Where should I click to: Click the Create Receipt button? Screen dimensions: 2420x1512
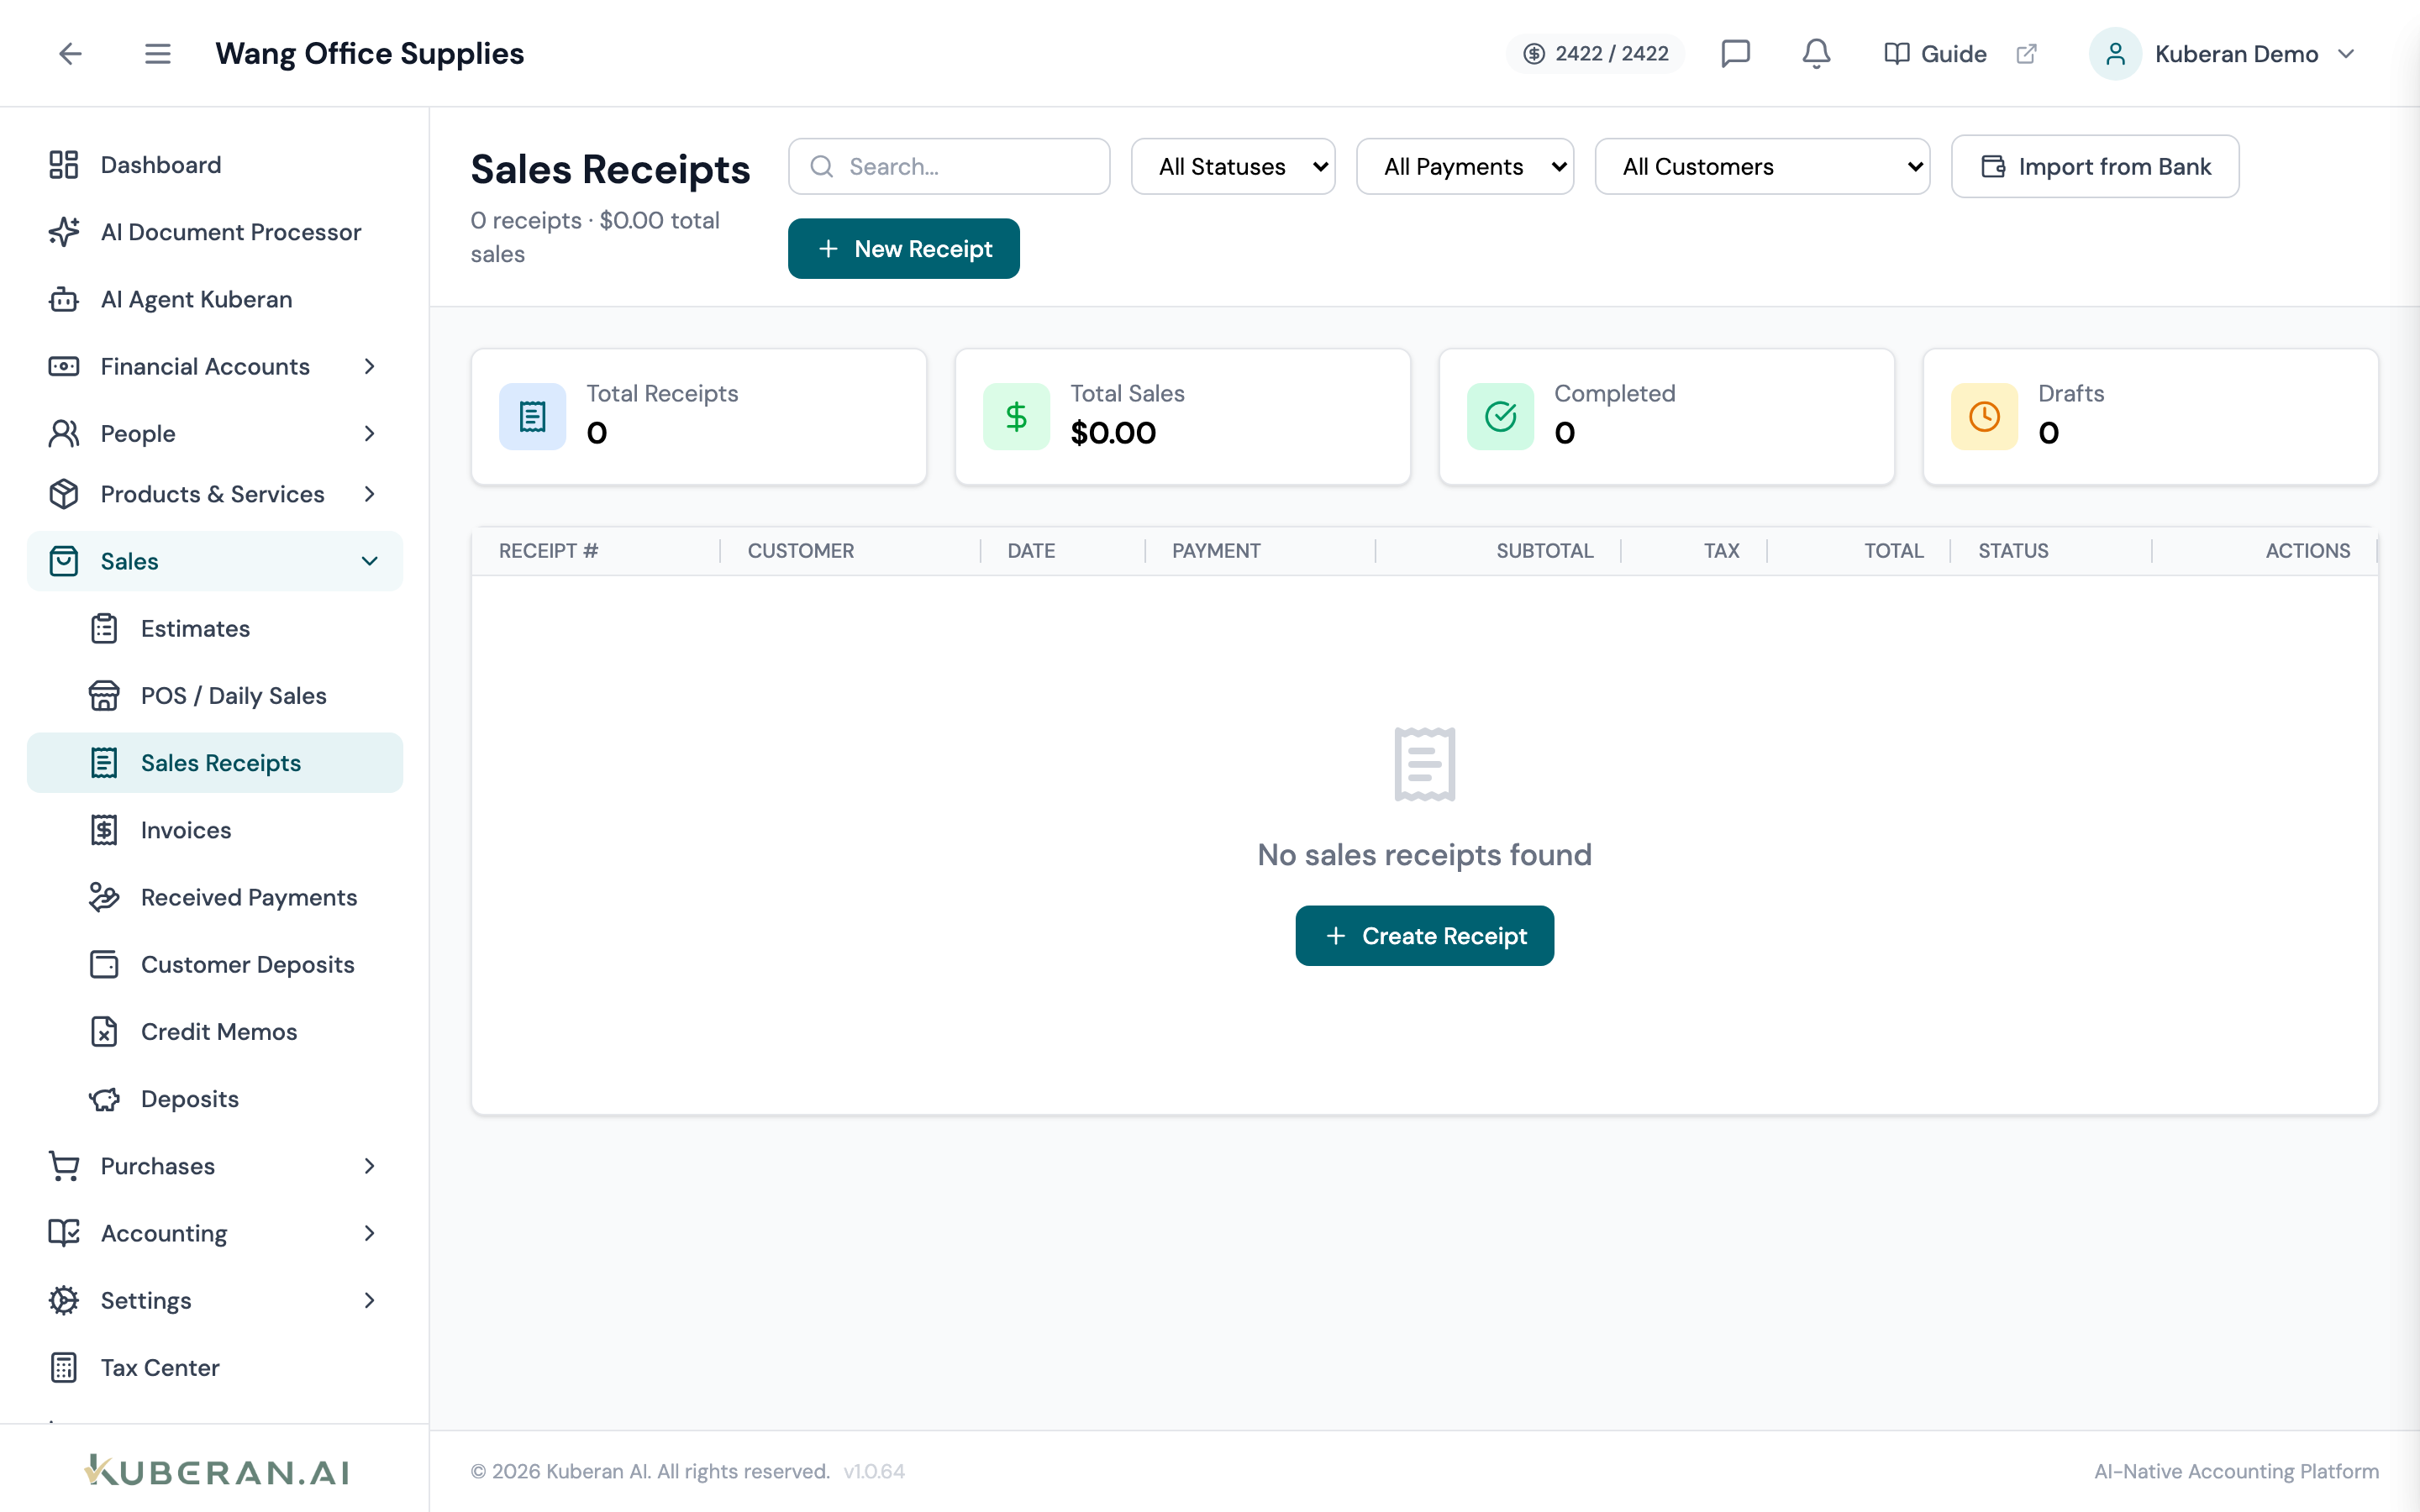tap(1424, 935)
